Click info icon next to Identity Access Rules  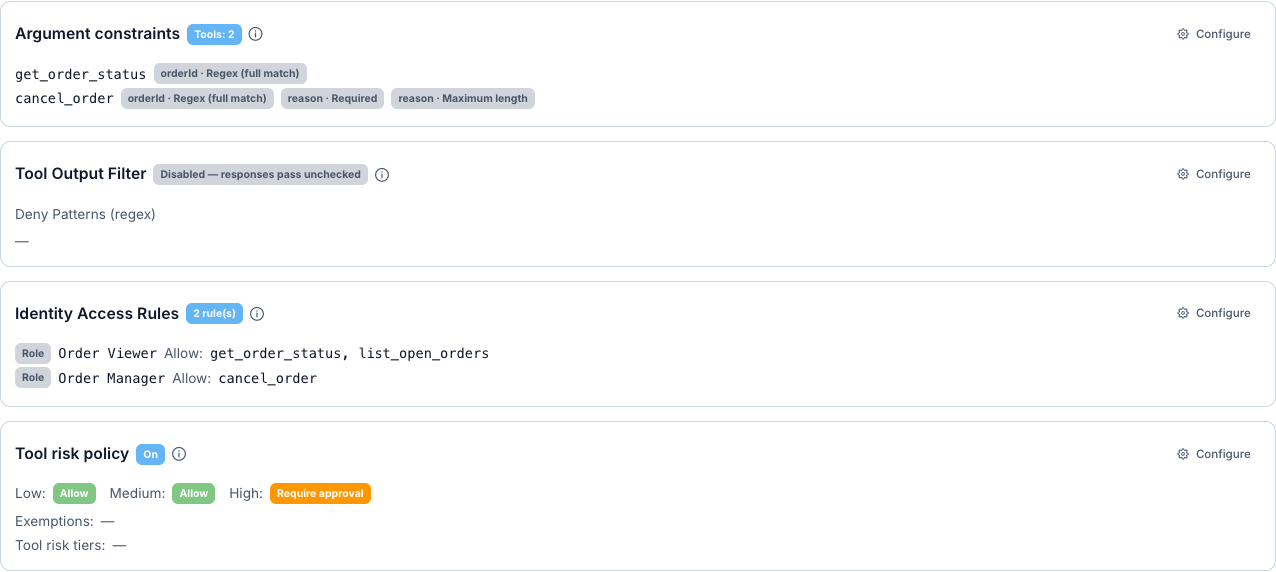[x=257, y=314]
